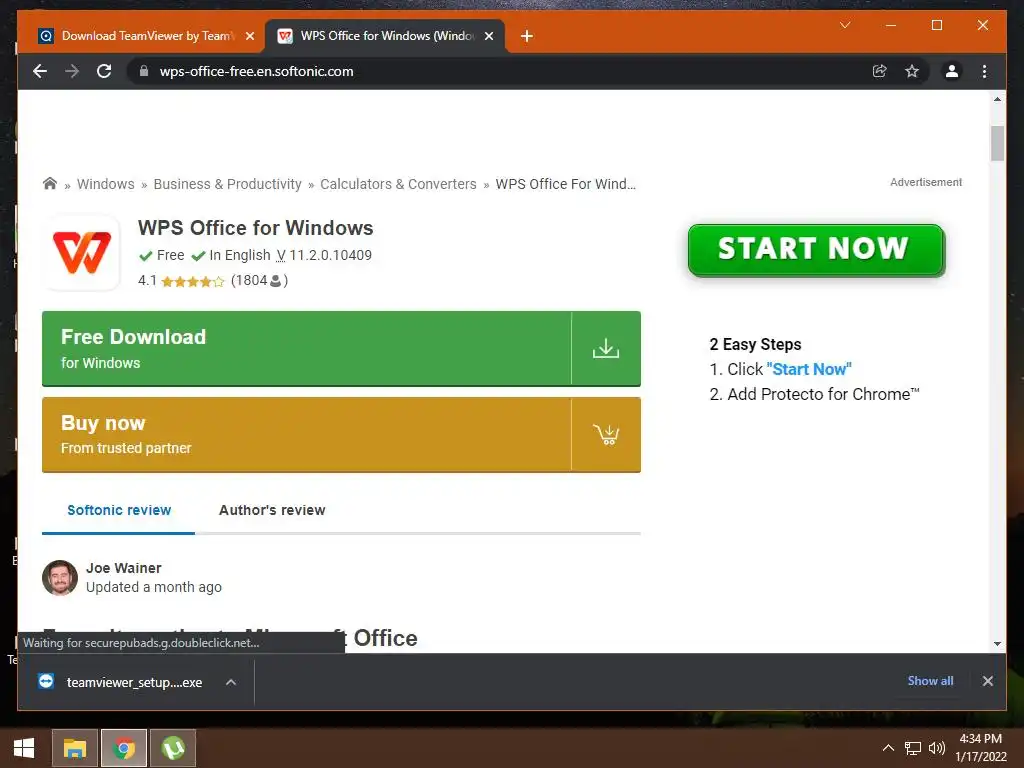Click the network tray icon
Image resolution: width=1024 pixels, height=768 pixels.
[x=912, y=748]
